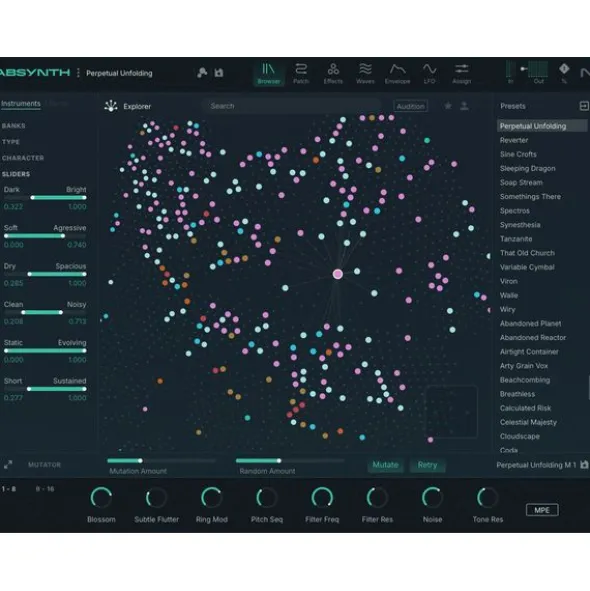Click the Tone Res macro knob
The height and width of the screenshot is (591, 590).
[x=487, y=498]
